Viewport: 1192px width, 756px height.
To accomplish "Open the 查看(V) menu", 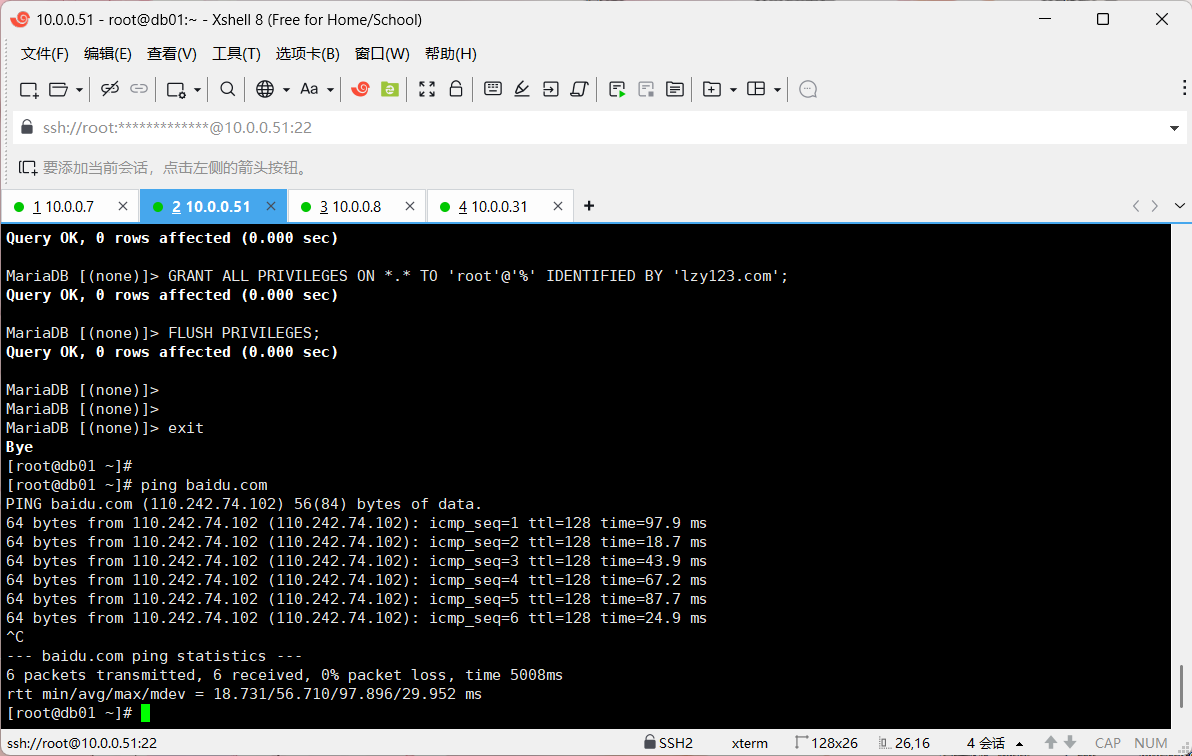I will [x=172, y=54].
